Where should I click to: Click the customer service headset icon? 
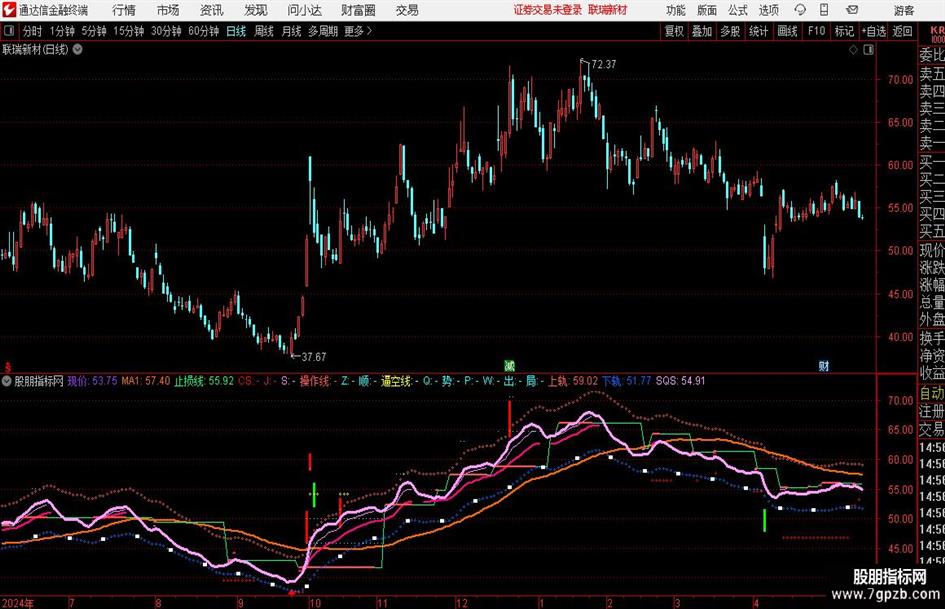(800, 10)
